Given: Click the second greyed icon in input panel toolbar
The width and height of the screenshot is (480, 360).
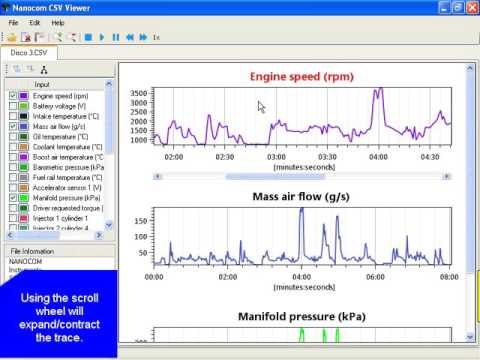Looking at the screenshot, I should tap(30, 69).
